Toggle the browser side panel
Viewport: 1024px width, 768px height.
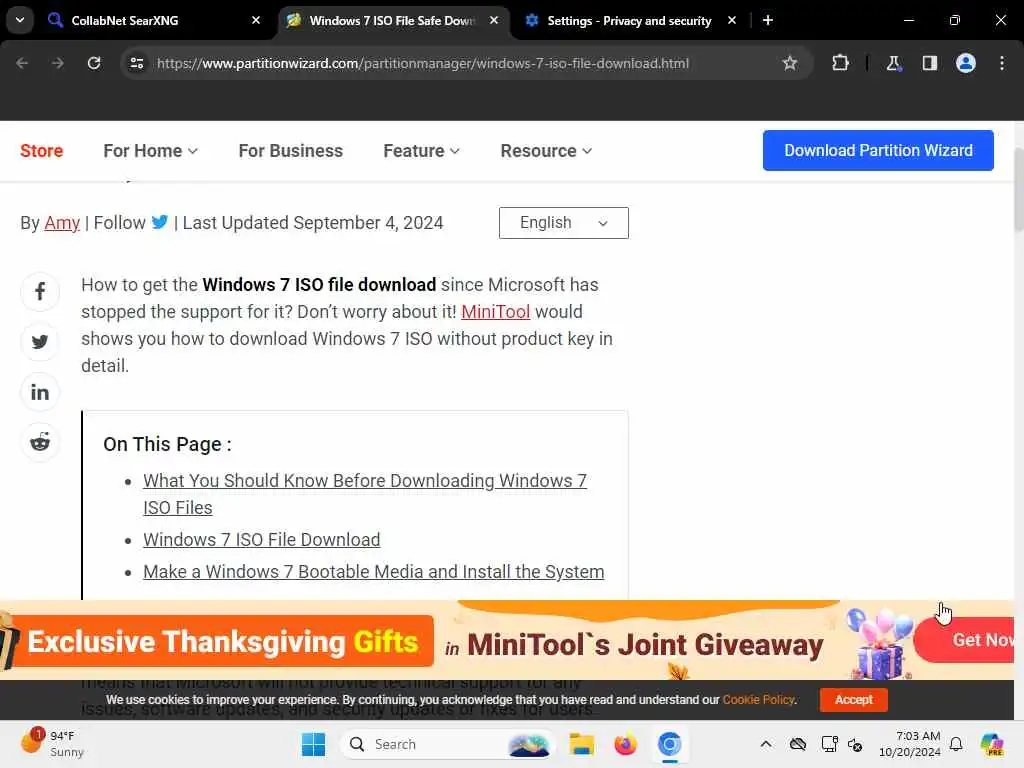pos(929,63)
